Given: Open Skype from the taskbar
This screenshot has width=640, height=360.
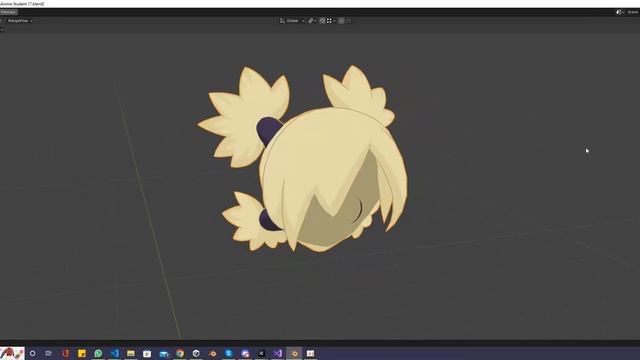Looking at the screenshot, I should tap(229, 353).
